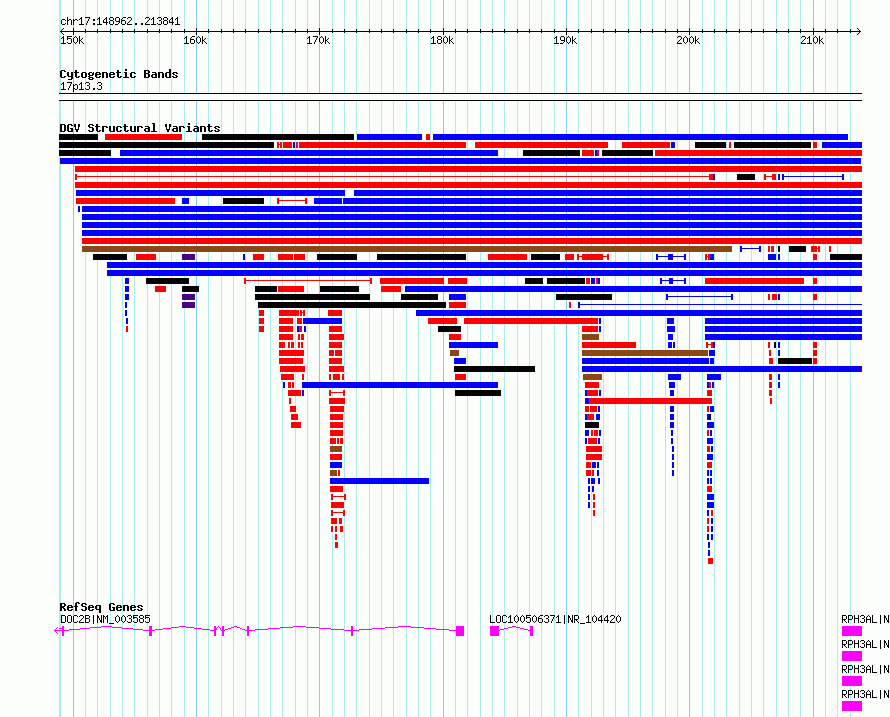Select the LOC100506371 gene glyph
890x717 pixels.
[x=511, y=631]
